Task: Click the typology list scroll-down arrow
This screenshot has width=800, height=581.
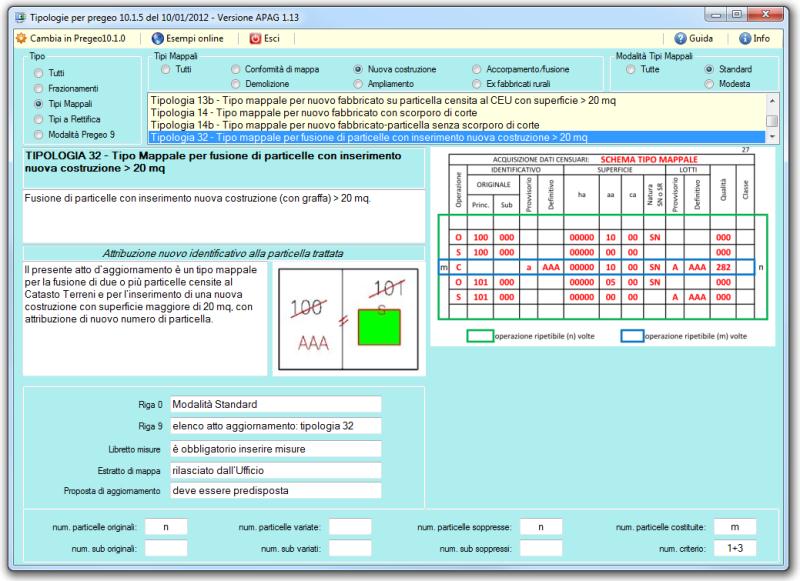Action: (772, 136)
